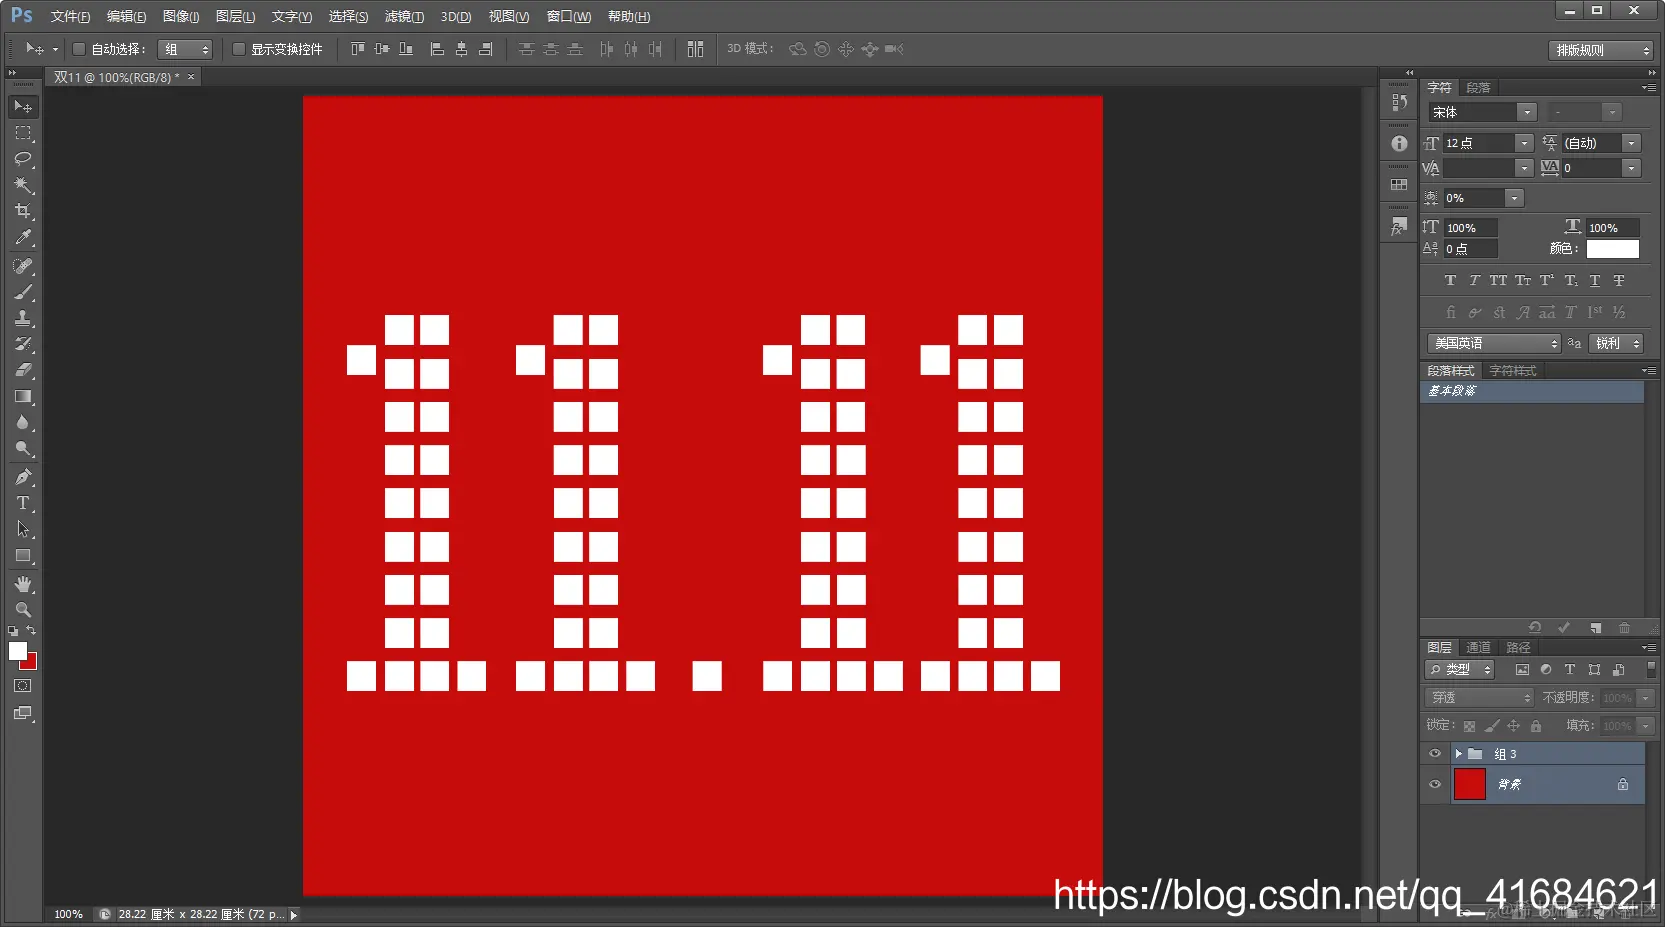The image size is (1665, 927).
Task: Open the Info panel icon
Action: (x=1399, y=143)
